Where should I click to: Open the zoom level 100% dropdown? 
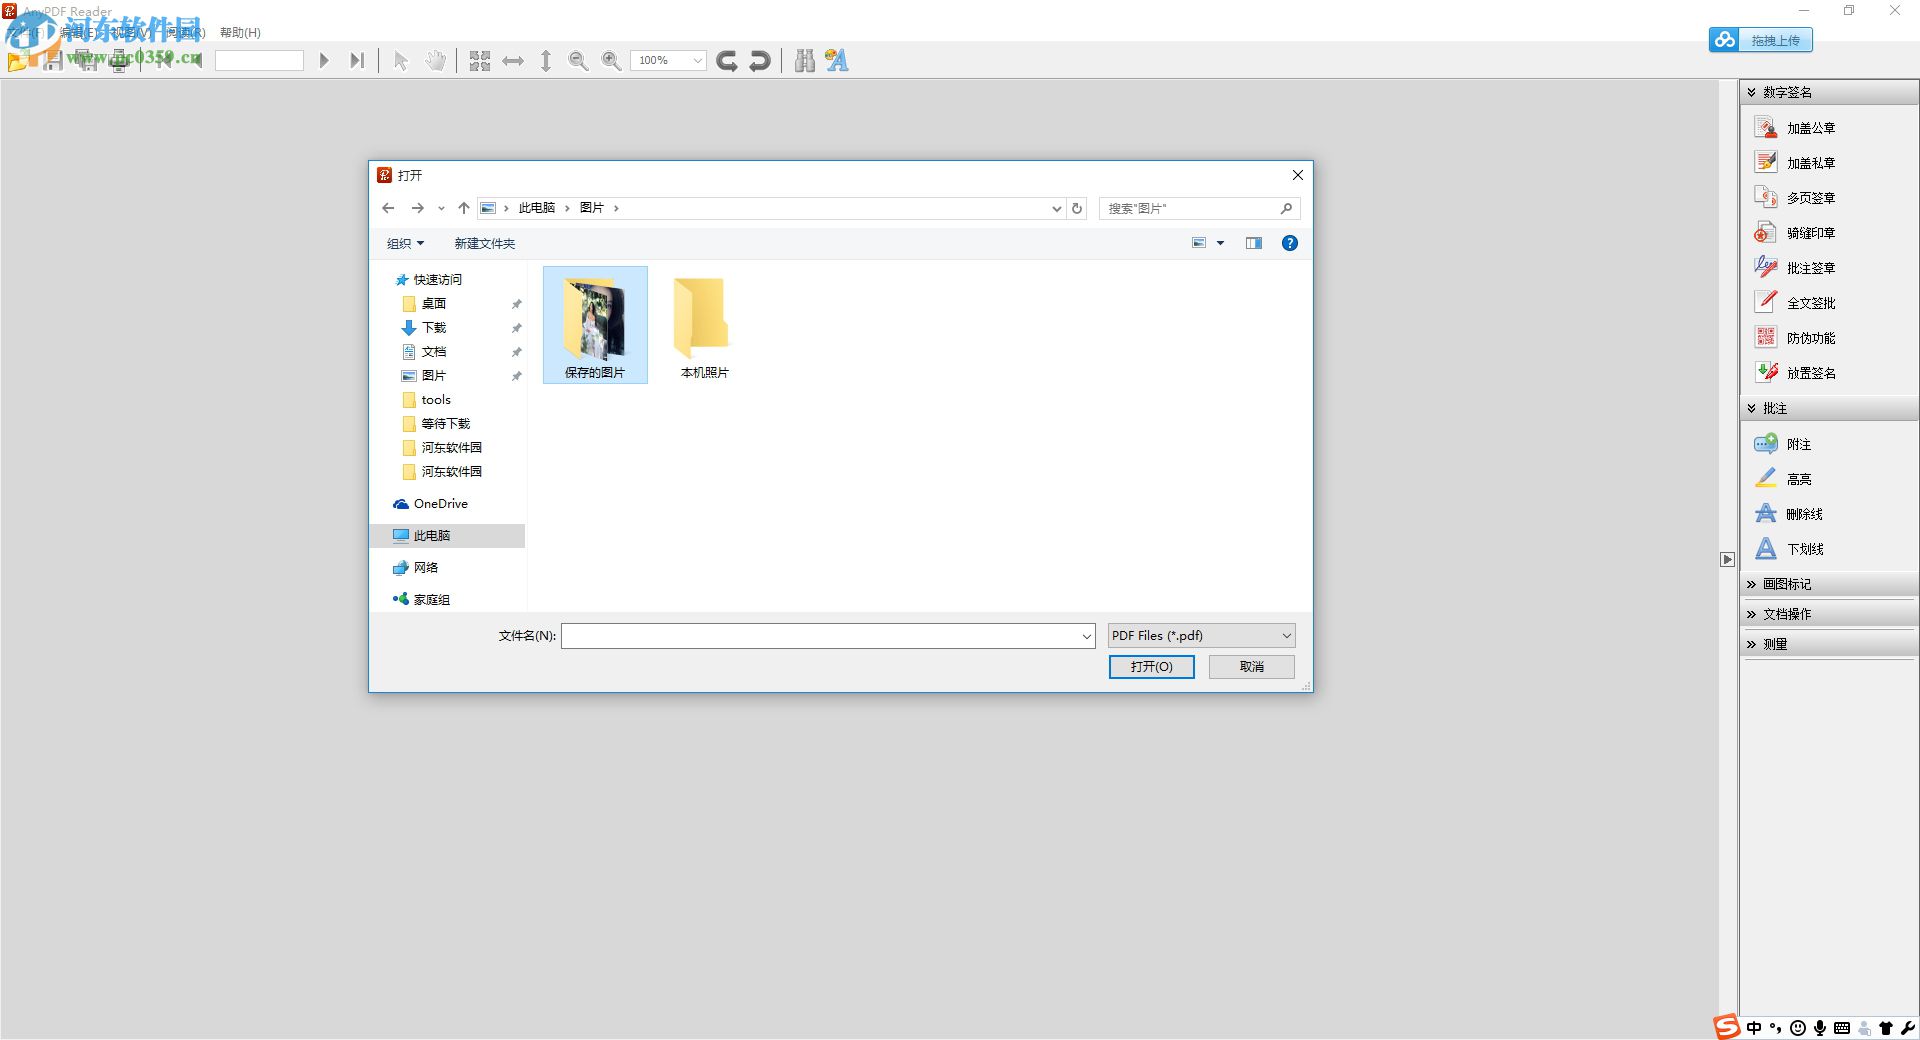pyautogui.click(x=697, y=60)
